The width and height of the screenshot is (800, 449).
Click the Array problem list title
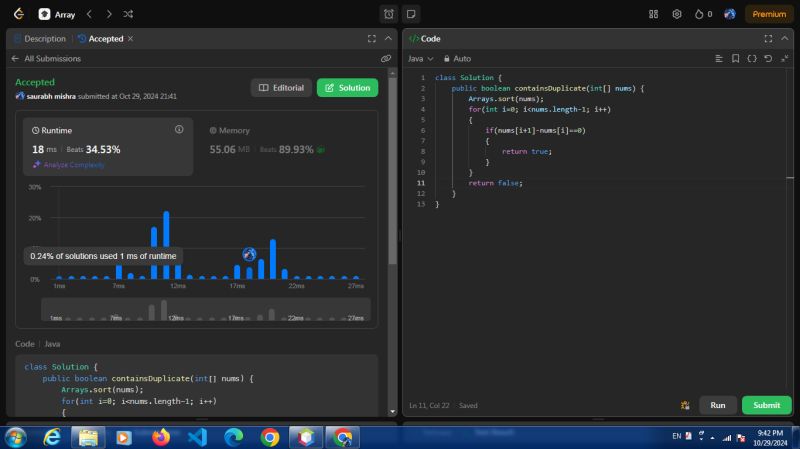[x=65, y=14]
